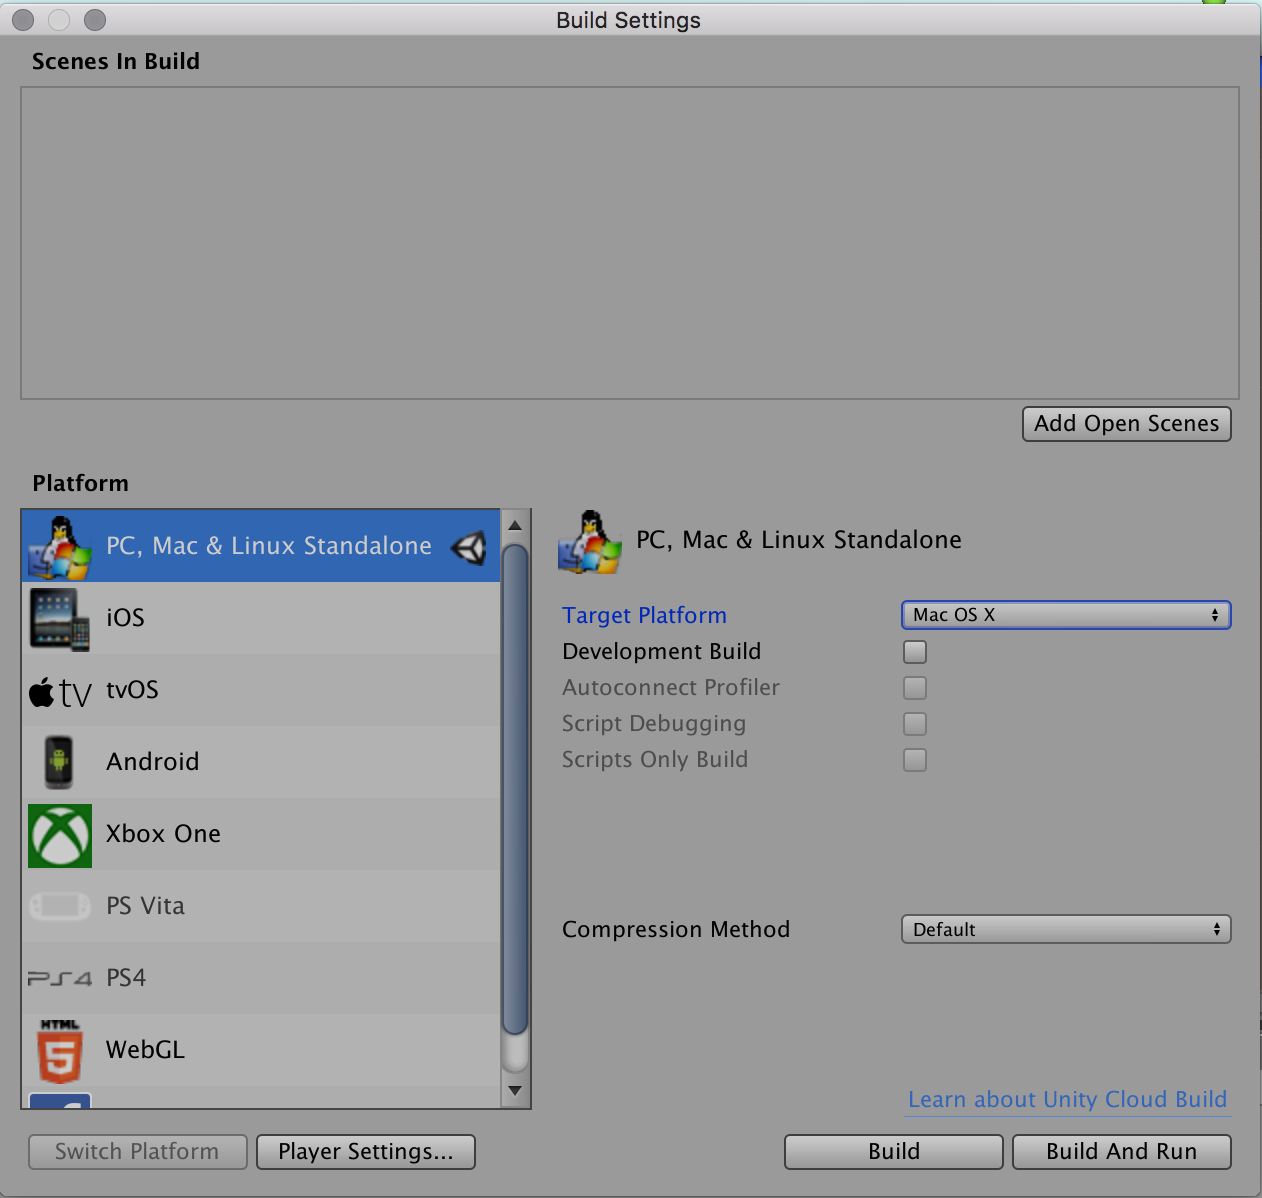Screen dimensions: 1262x1198
Task: Click the Add Open Scenes button
Action: pos(1127,424)
